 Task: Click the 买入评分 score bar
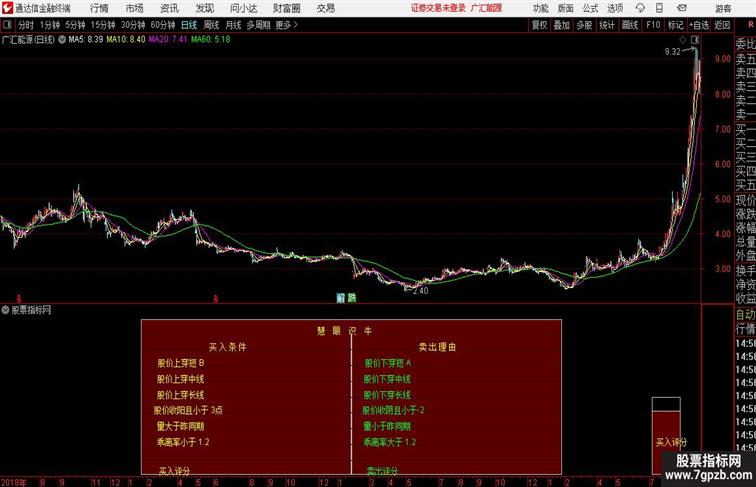coord(666,435)
